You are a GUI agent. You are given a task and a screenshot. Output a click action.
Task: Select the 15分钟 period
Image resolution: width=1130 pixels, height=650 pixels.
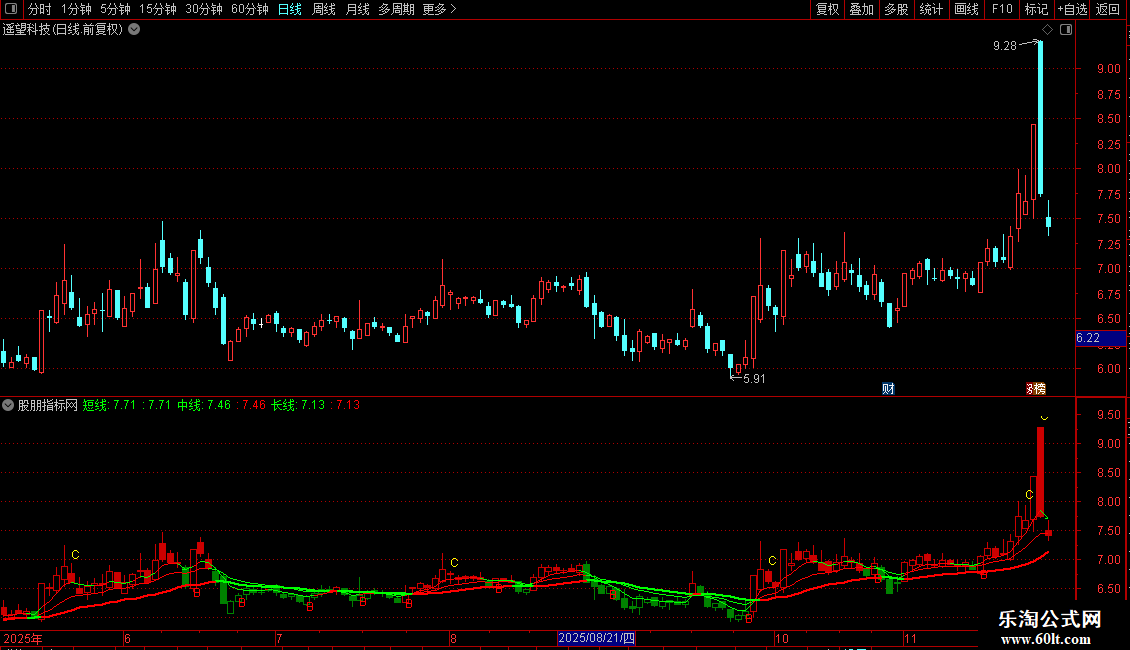157,9
